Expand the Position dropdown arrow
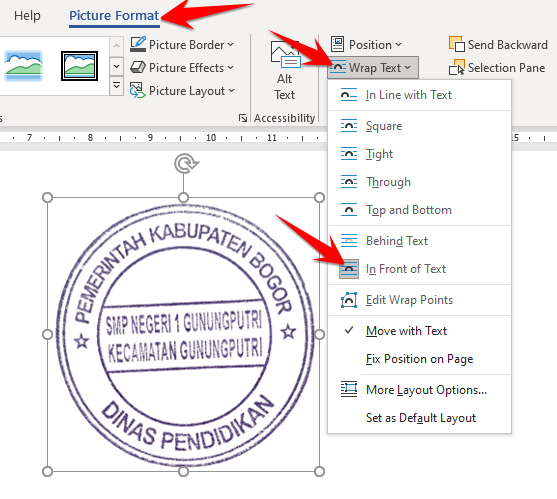The image size is (557, 499). point(399,45)
